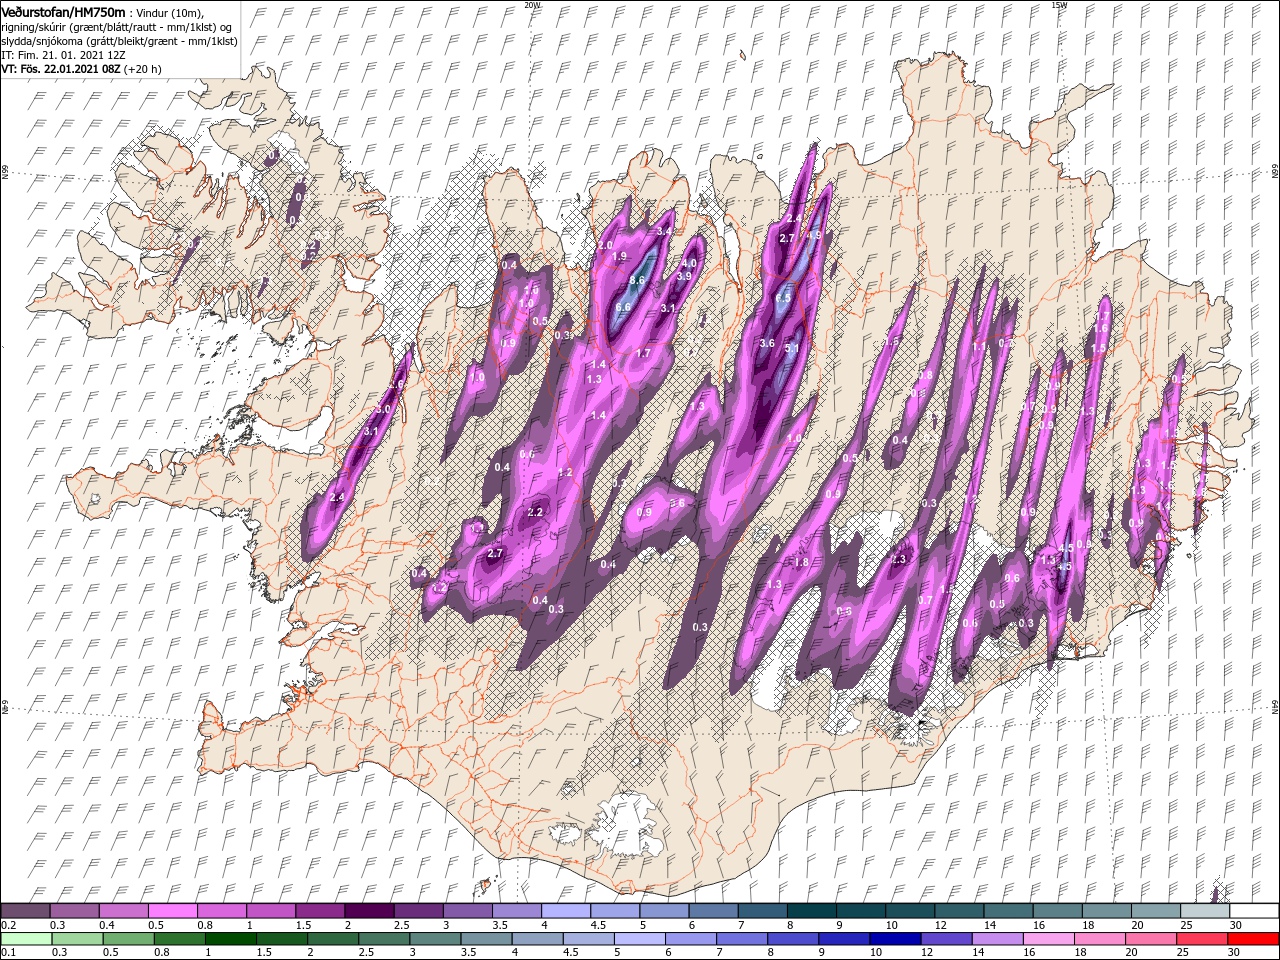This screenshot has height=960, width=1280.
Task: Click the 6.5 precipitation value on the map
Action: tap(784, 298)
